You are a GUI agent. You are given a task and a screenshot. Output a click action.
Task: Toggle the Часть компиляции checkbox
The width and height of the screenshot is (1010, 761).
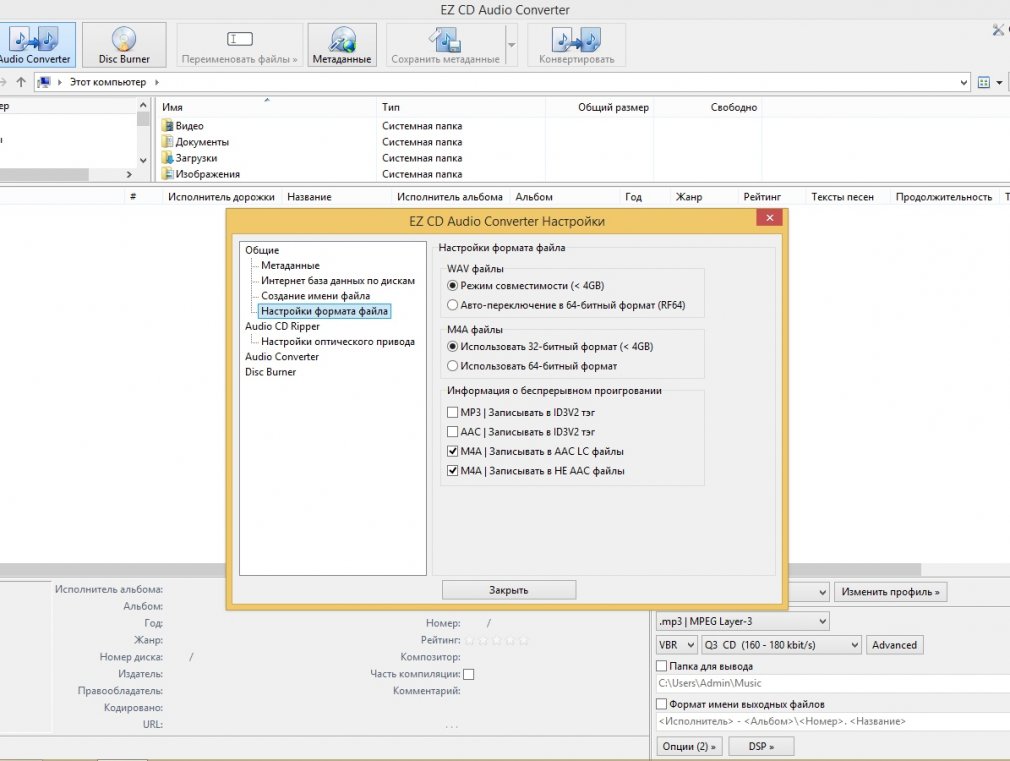point(469,674)
